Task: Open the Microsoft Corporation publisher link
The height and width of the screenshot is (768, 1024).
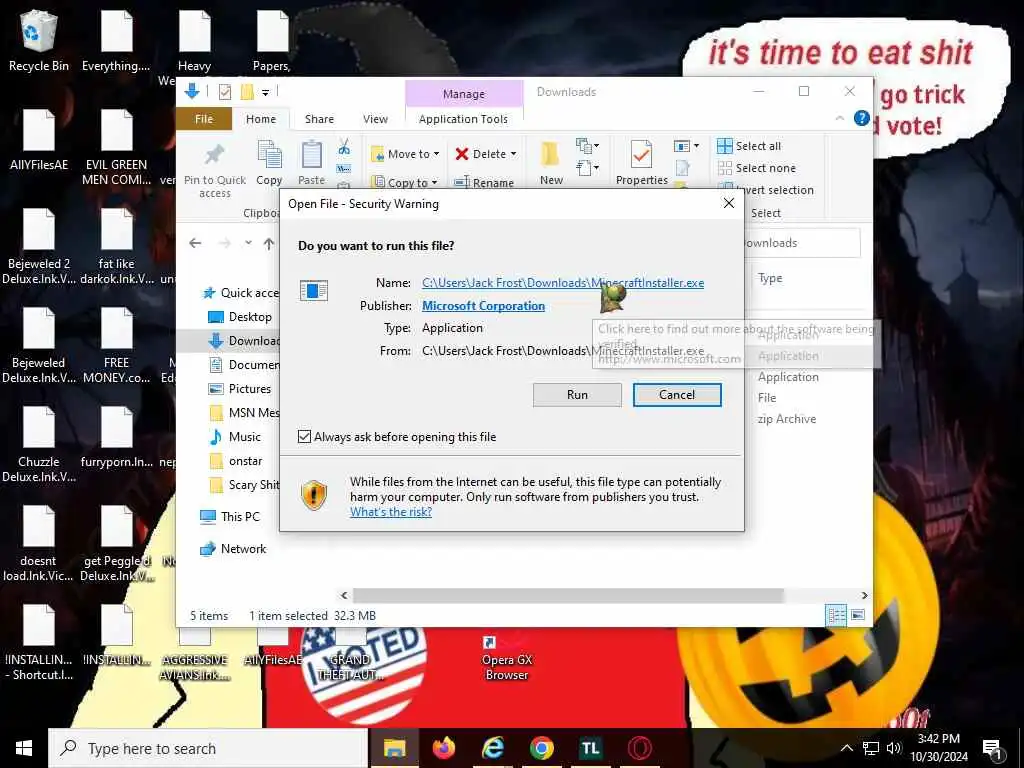Action: click(x=483, y=306)
